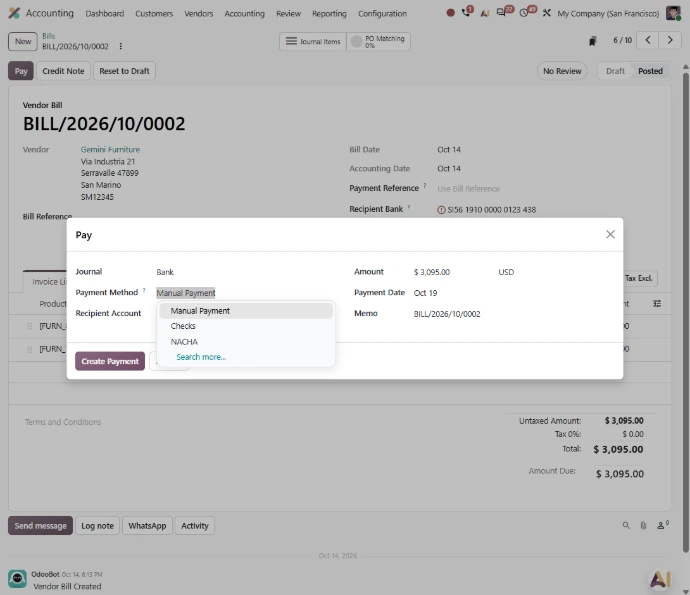Open the Accounting app home logo

(14, 13)
